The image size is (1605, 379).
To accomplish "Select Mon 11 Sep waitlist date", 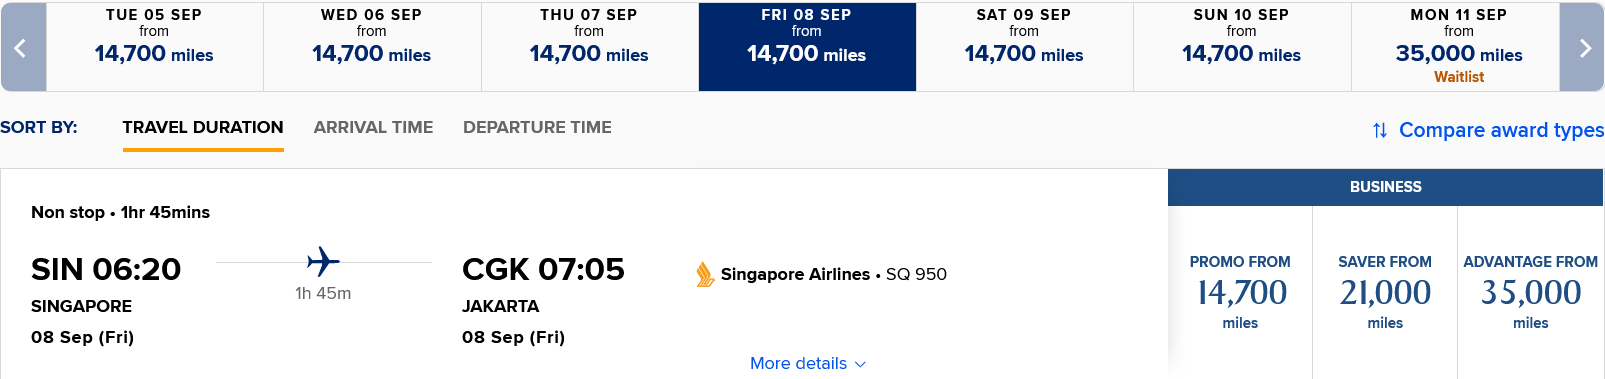I will (x=1459, y=47).
